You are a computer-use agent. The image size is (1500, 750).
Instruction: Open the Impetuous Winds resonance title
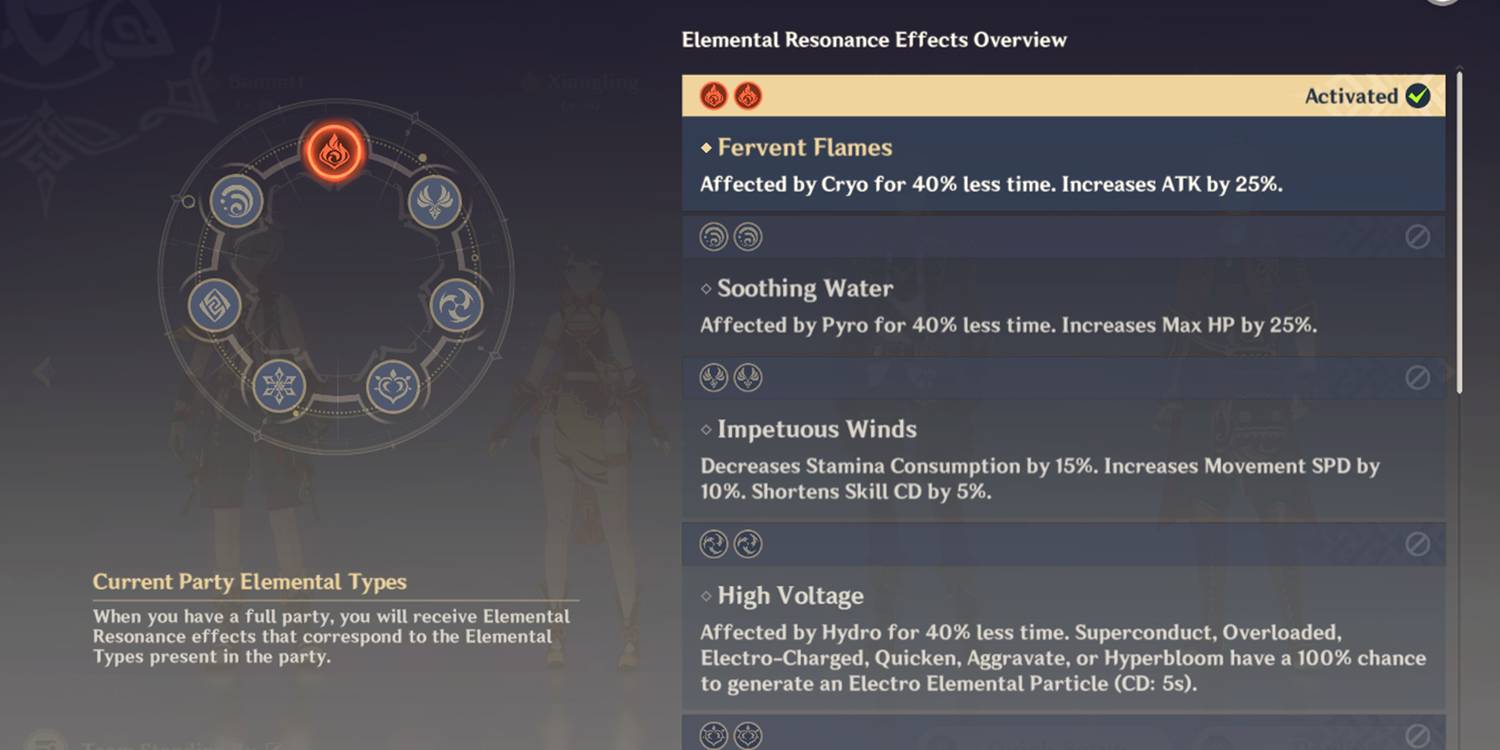pos(816,429)
